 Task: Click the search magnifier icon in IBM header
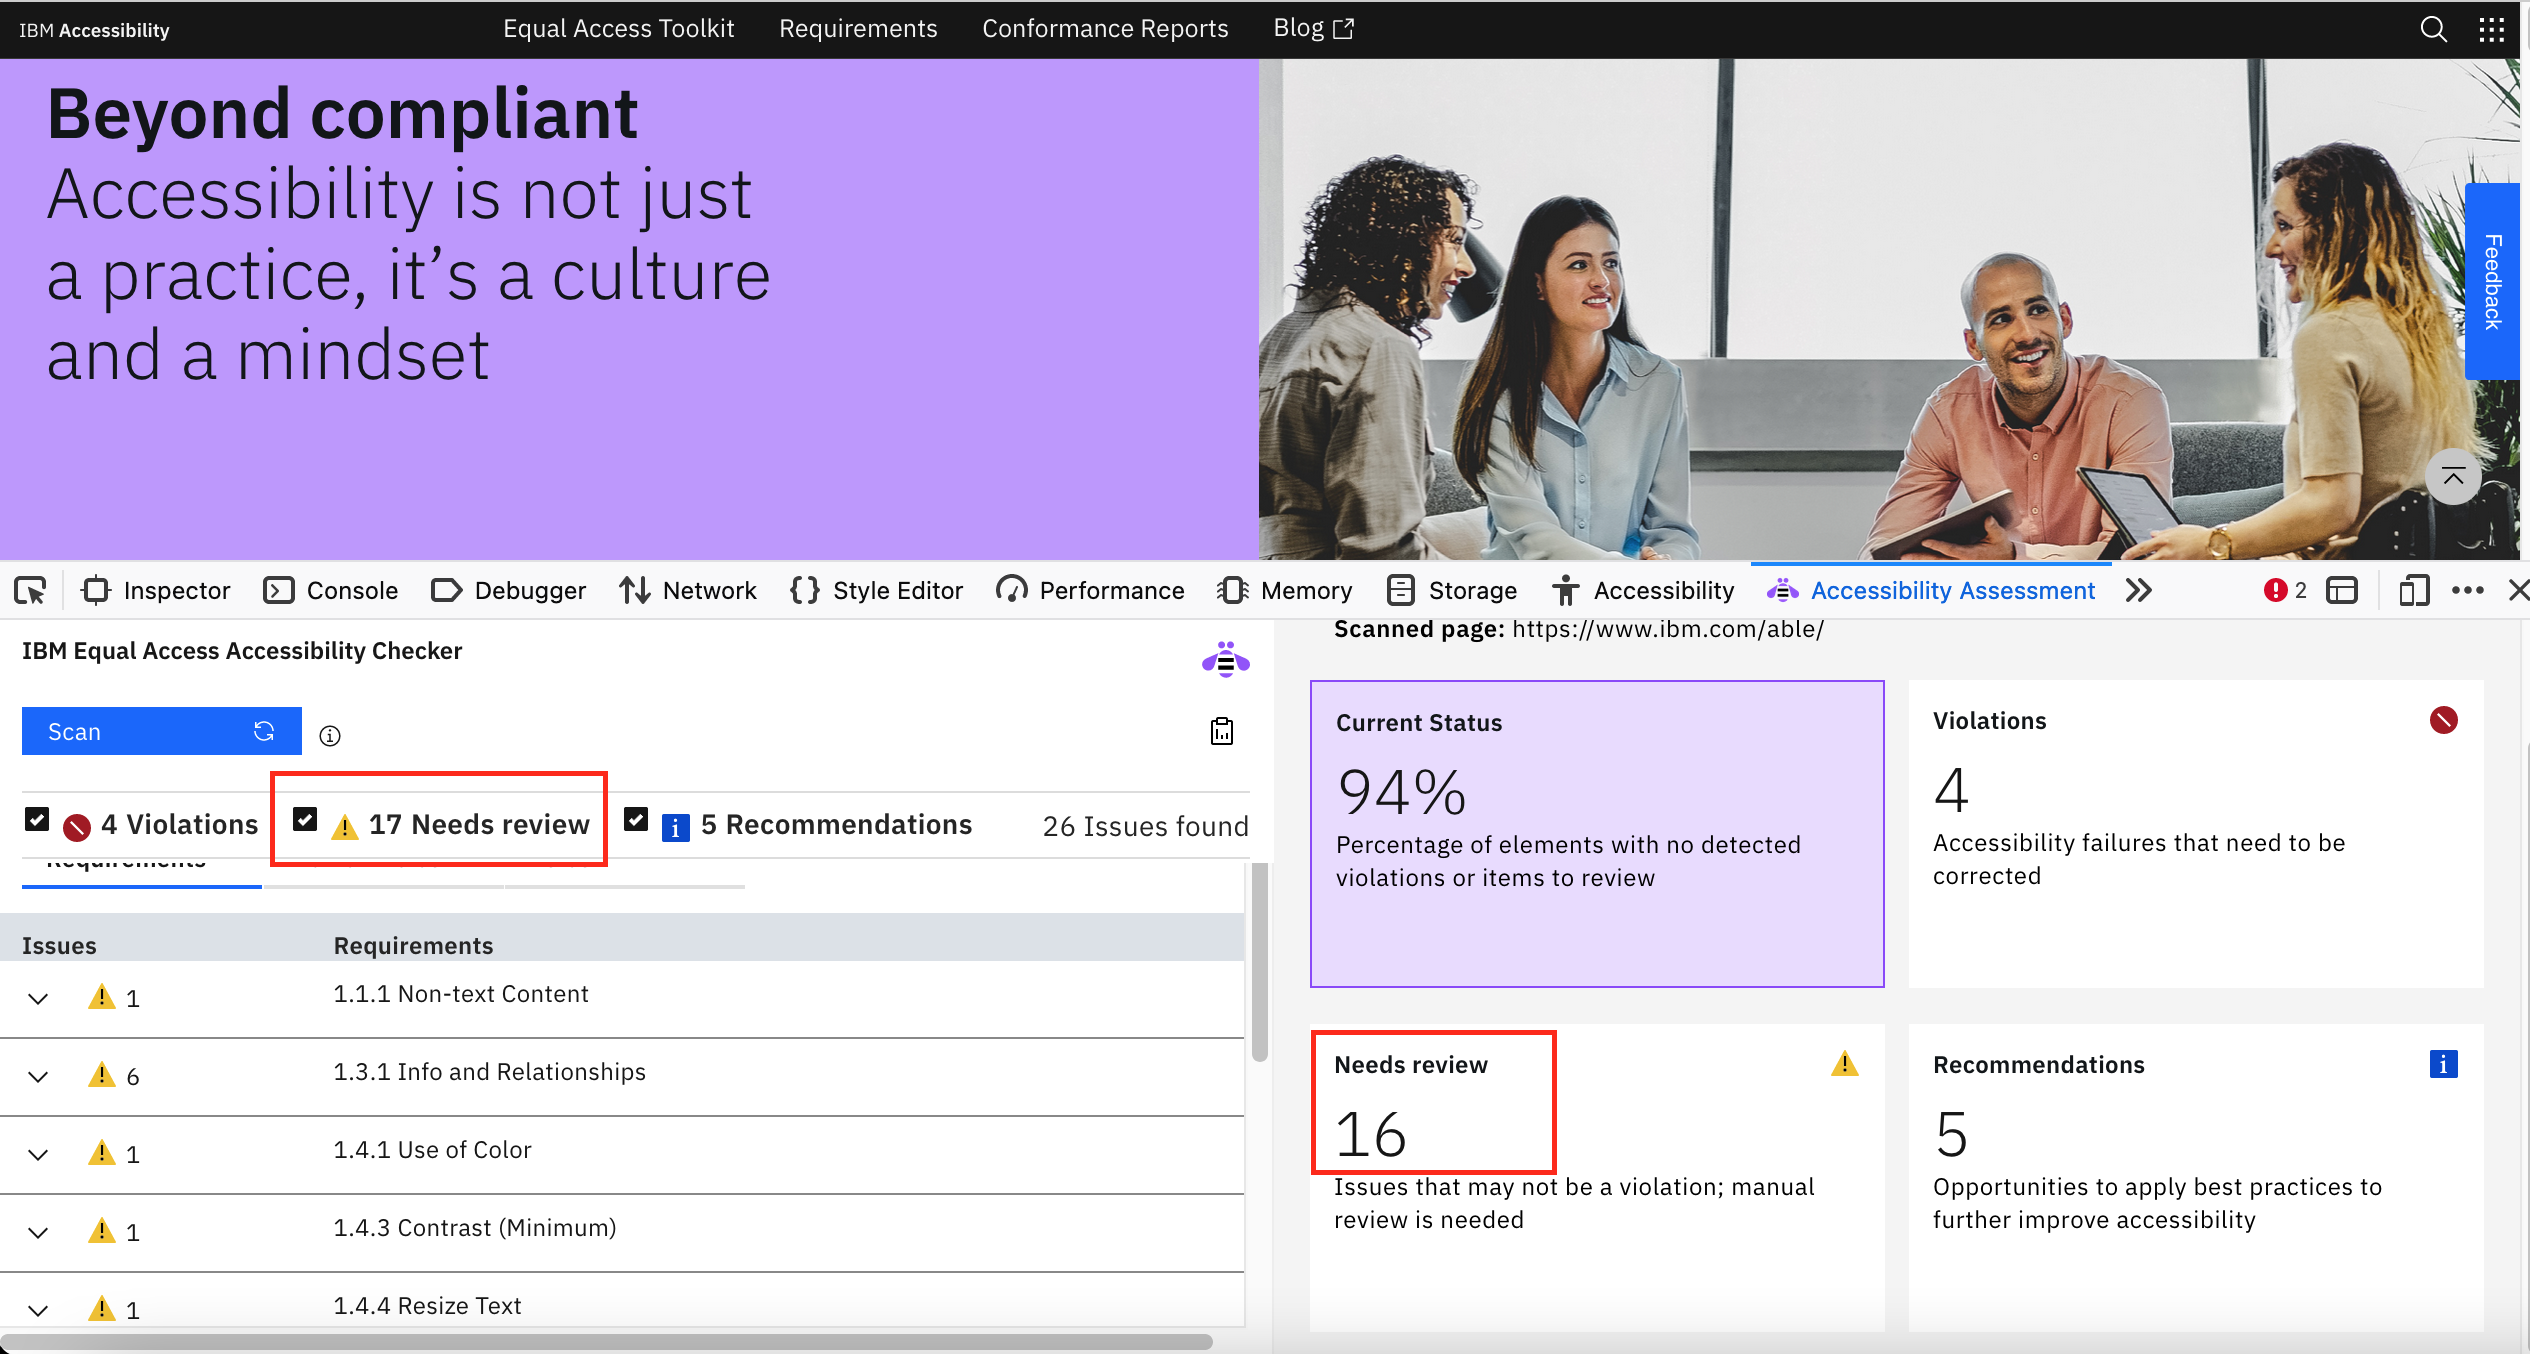pyautogui.click(x=2433, y=29)
